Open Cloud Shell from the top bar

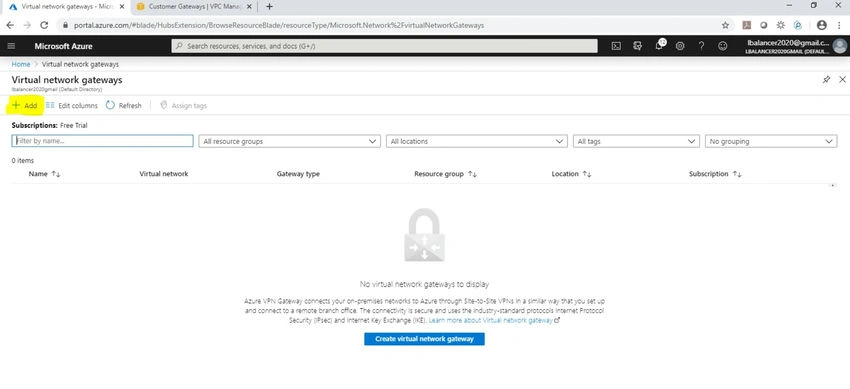616,46
